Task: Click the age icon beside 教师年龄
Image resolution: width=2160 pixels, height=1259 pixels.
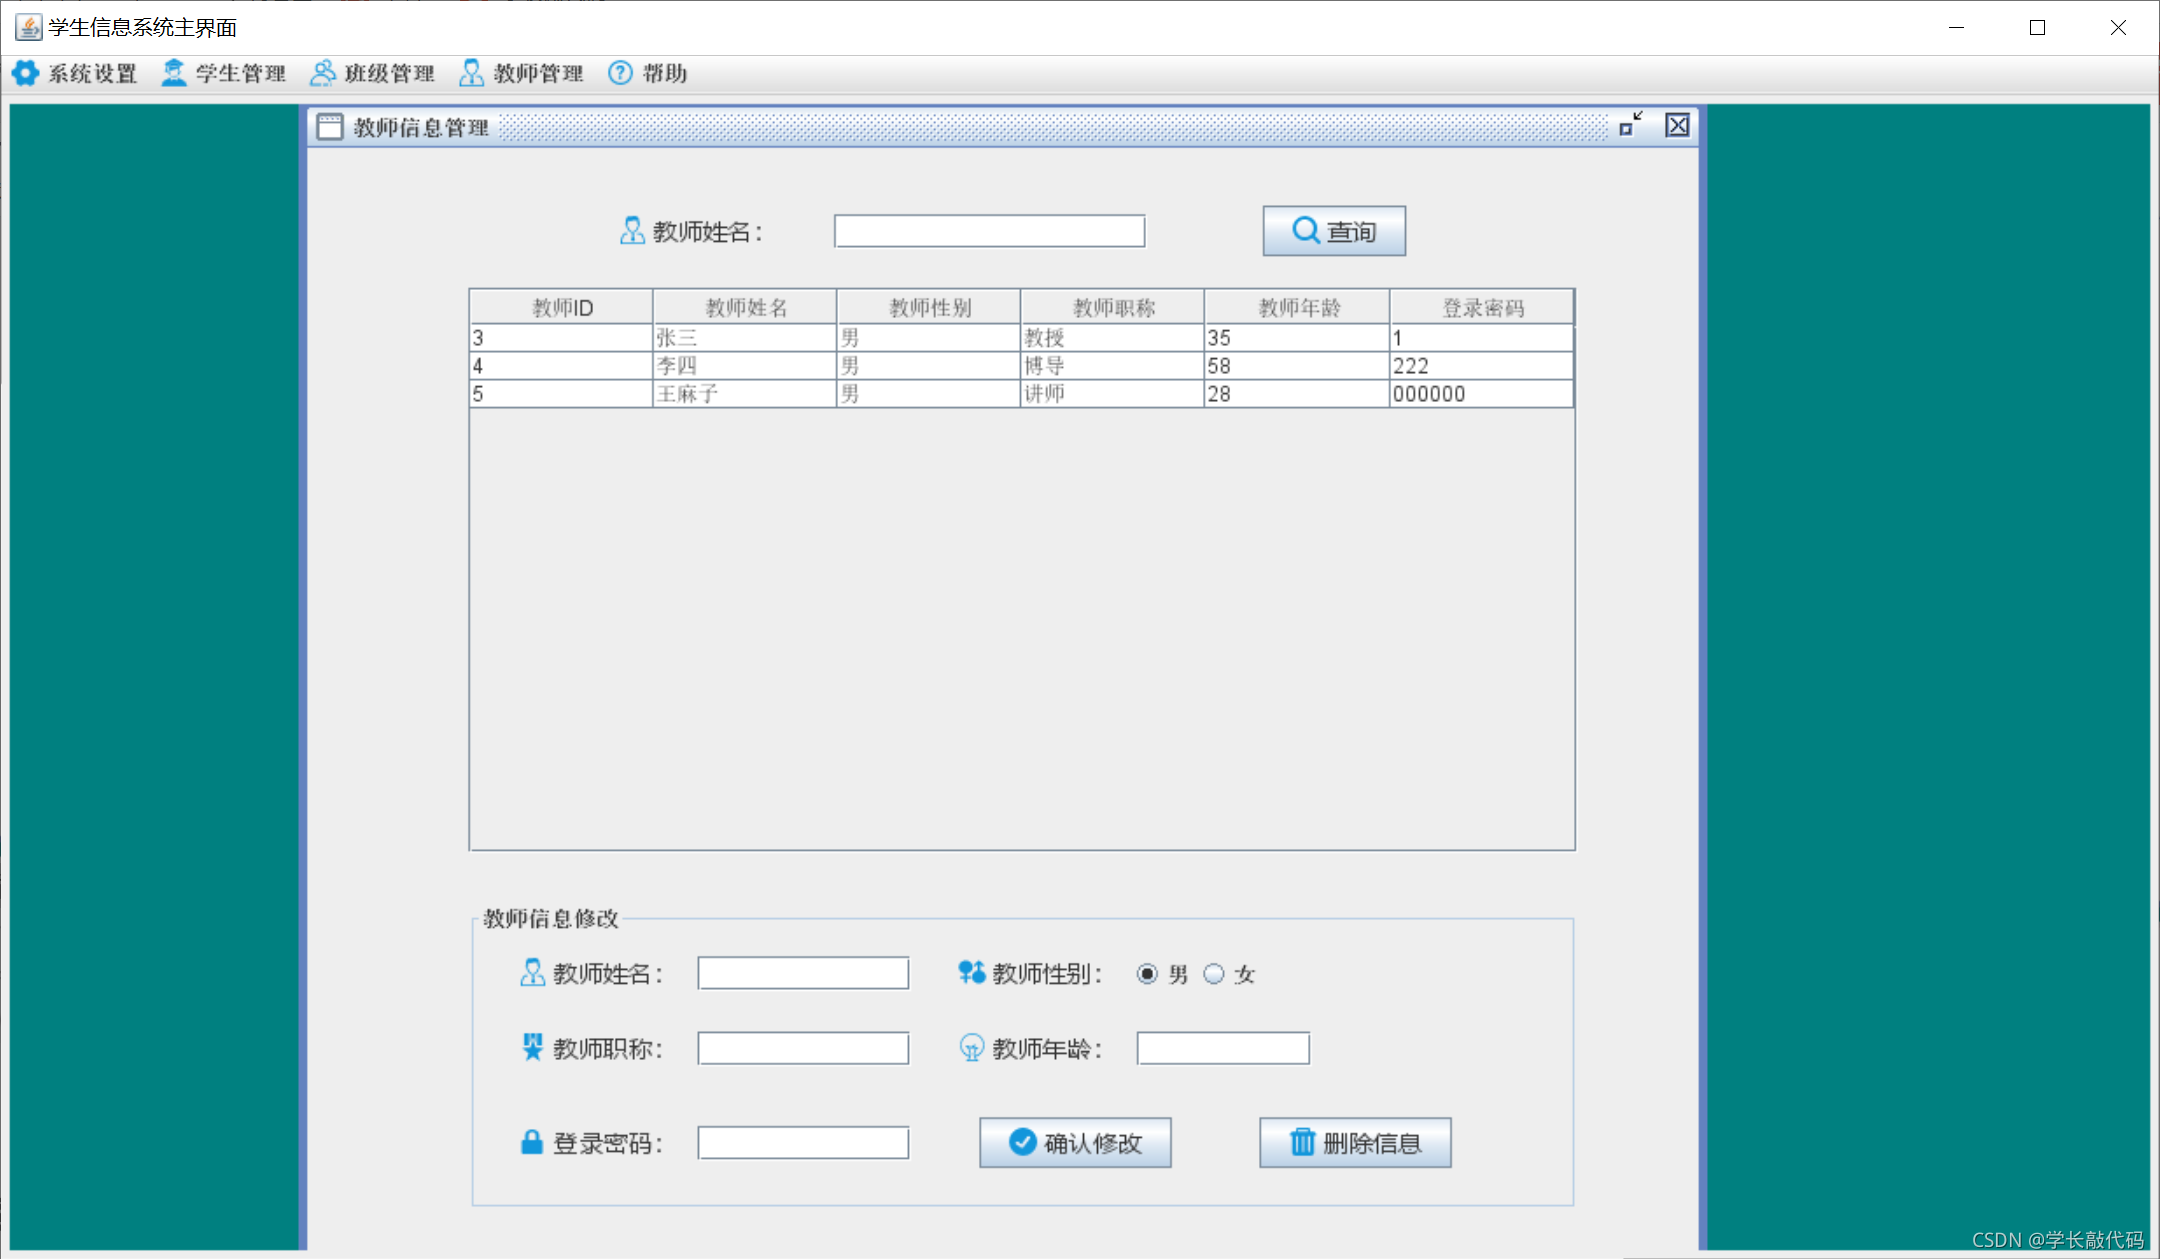Action: 968,1048
